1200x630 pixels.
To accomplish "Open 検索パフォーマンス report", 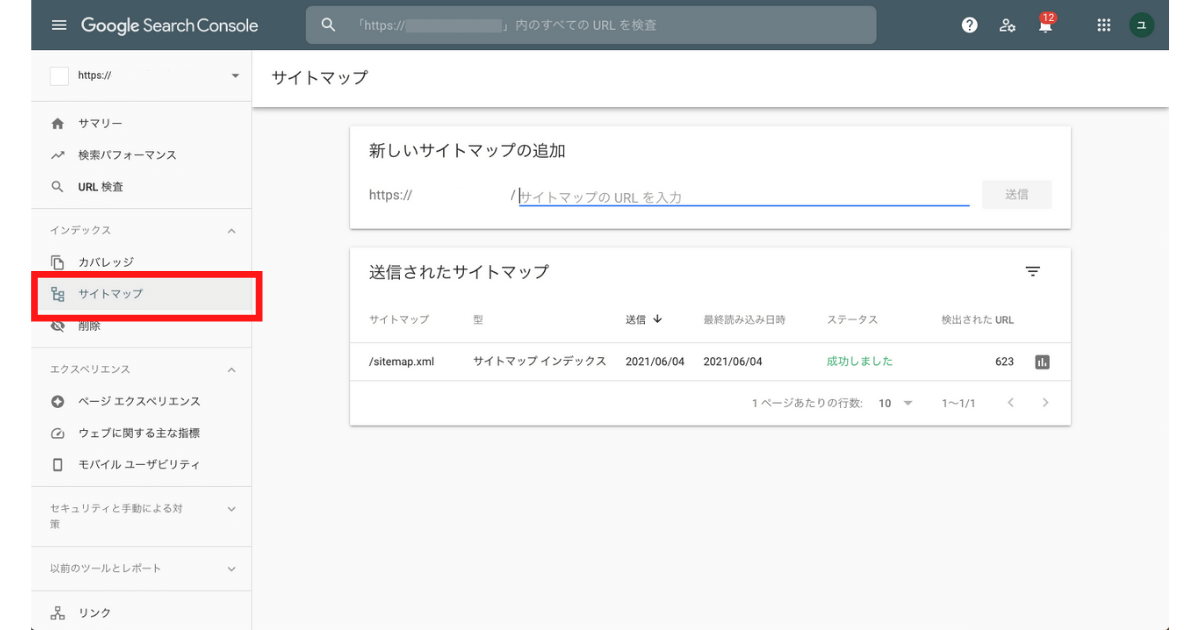I will coord(127,155).
